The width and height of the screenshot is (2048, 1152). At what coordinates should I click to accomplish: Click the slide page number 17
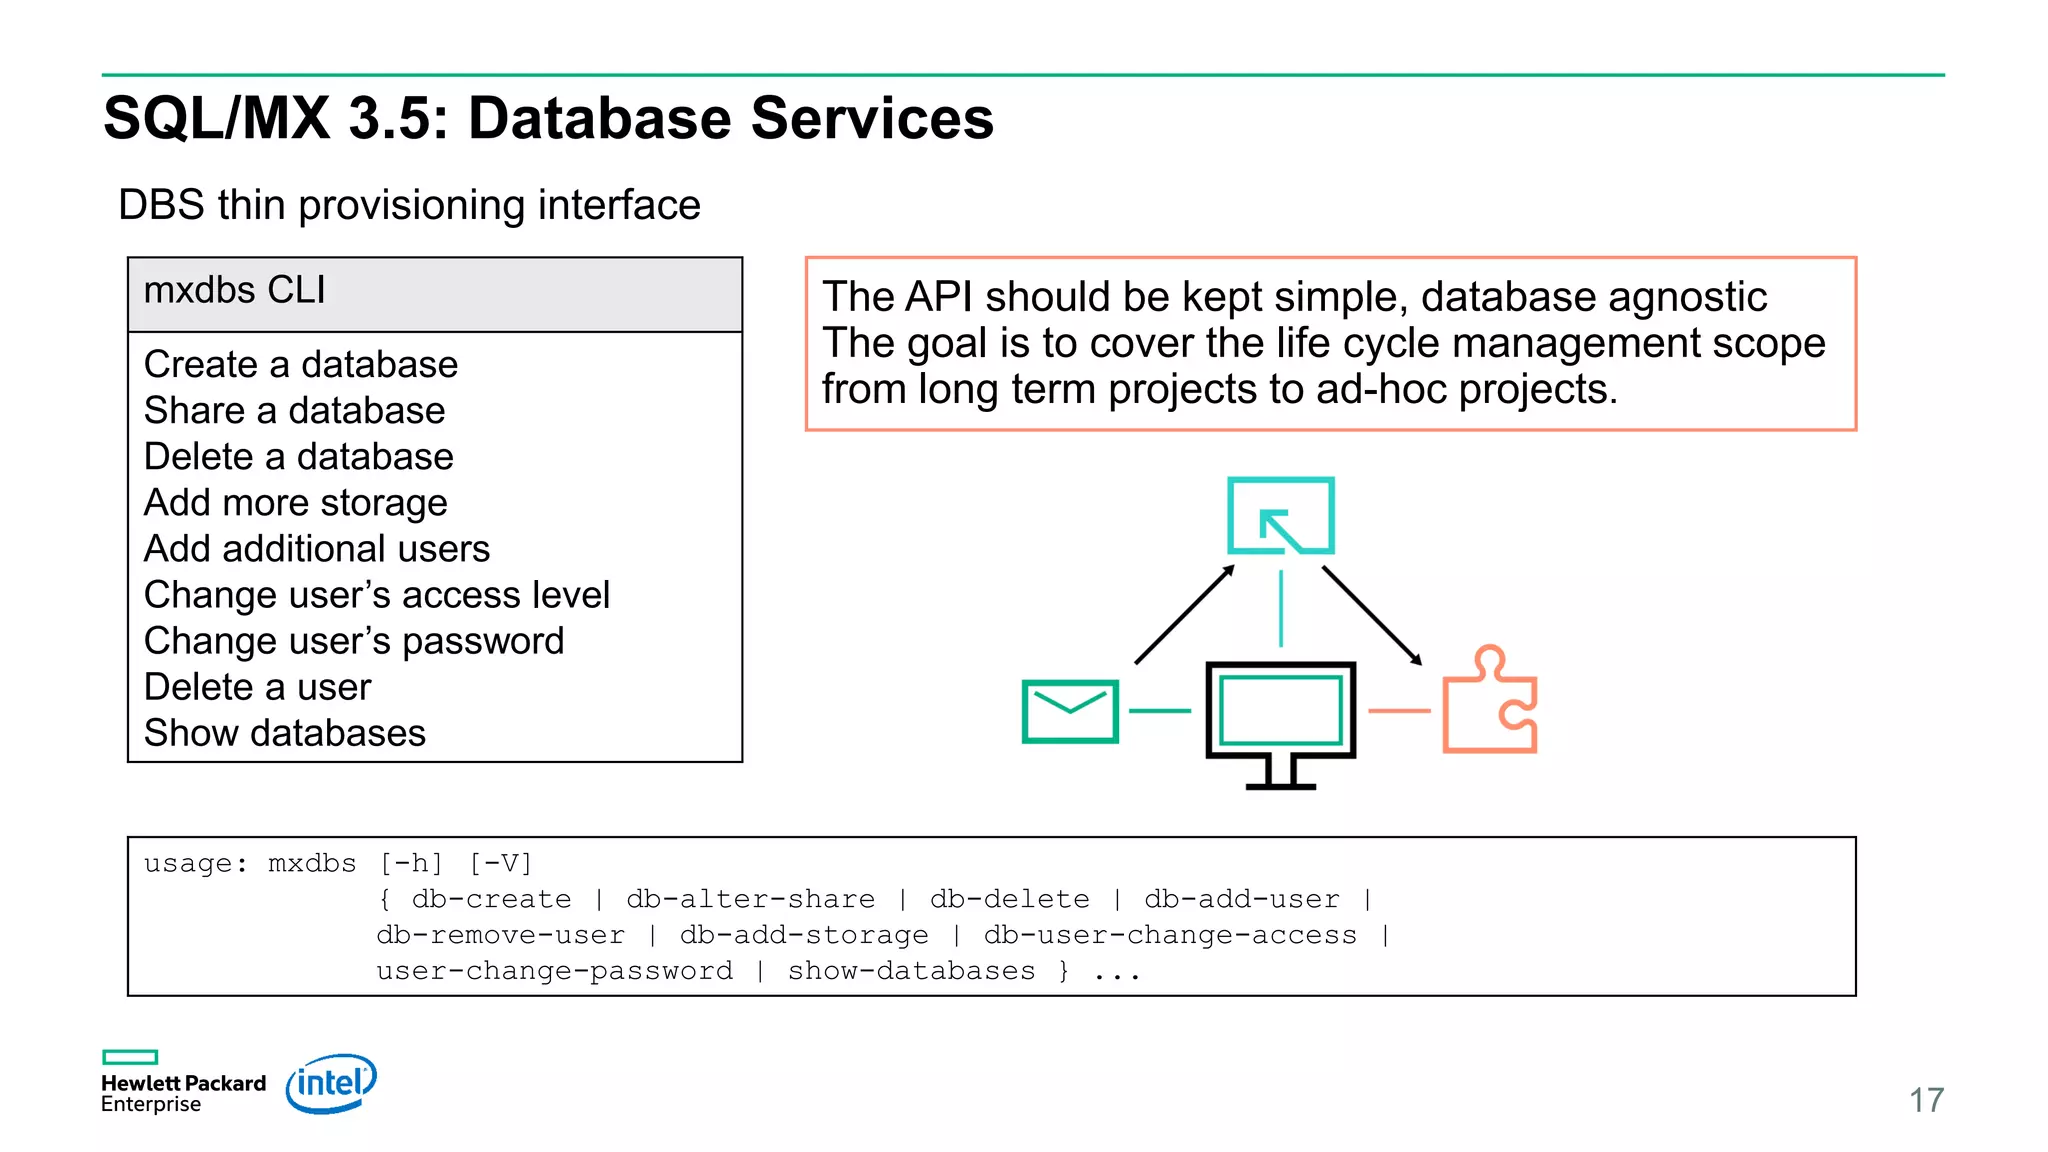point(1926,1100)
